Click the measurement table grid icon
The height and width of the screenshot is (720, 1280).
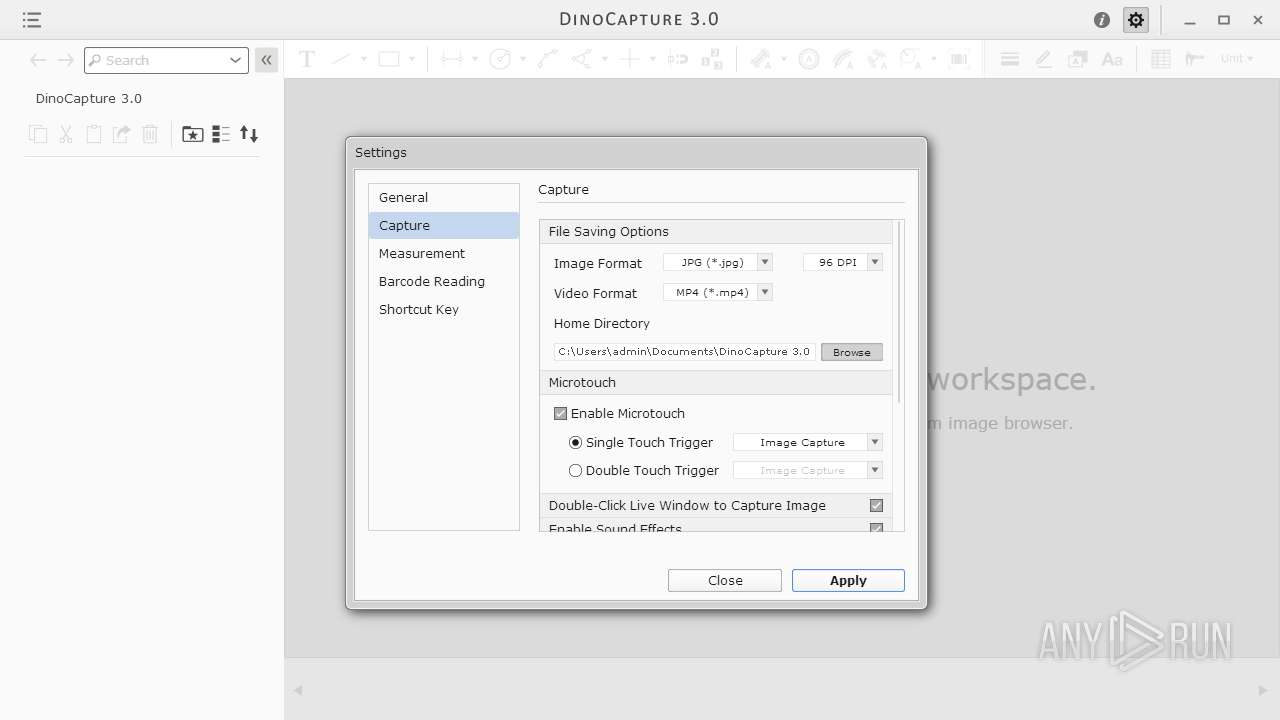pyautogui.click(x=1161, y=59)
